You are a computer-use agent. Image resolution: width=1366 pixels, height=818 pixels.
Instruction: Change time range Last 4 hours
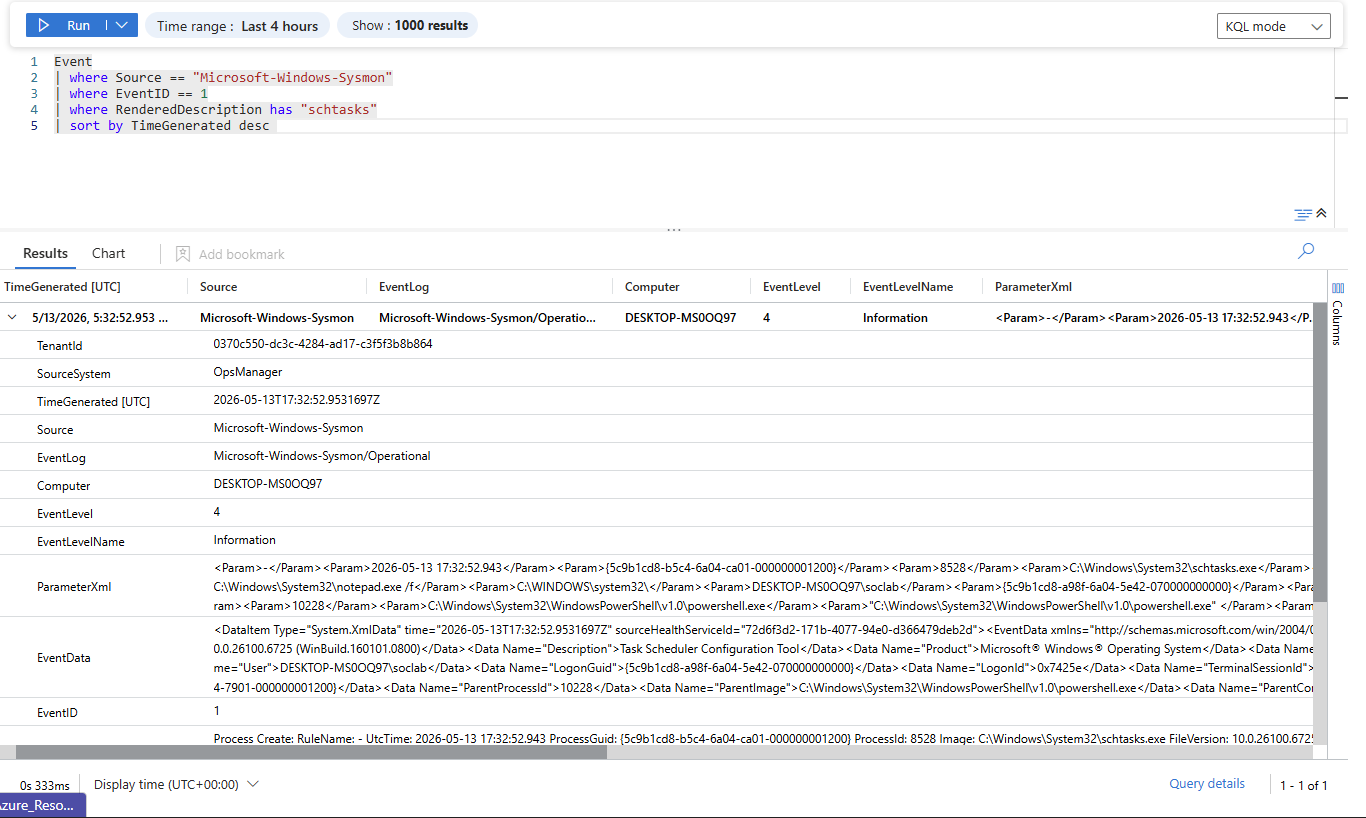(237, 26)
